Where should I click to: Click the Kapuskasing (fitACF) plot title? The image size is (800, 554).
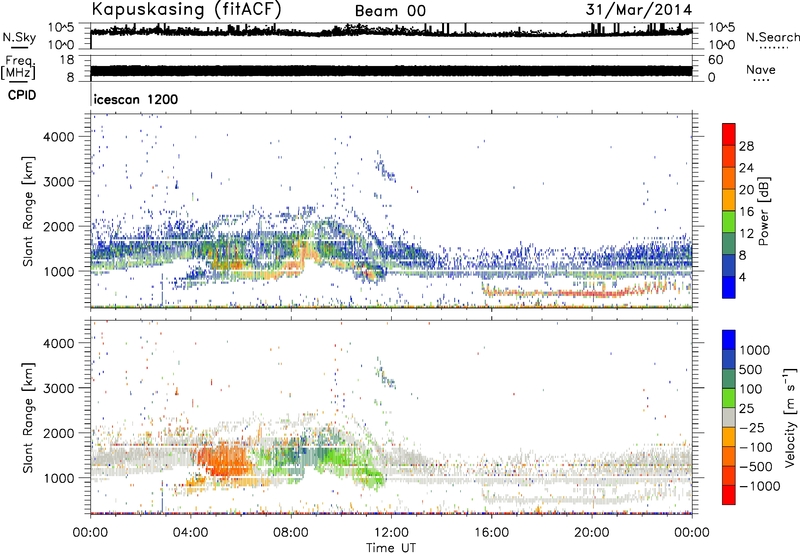click(186, 10)
